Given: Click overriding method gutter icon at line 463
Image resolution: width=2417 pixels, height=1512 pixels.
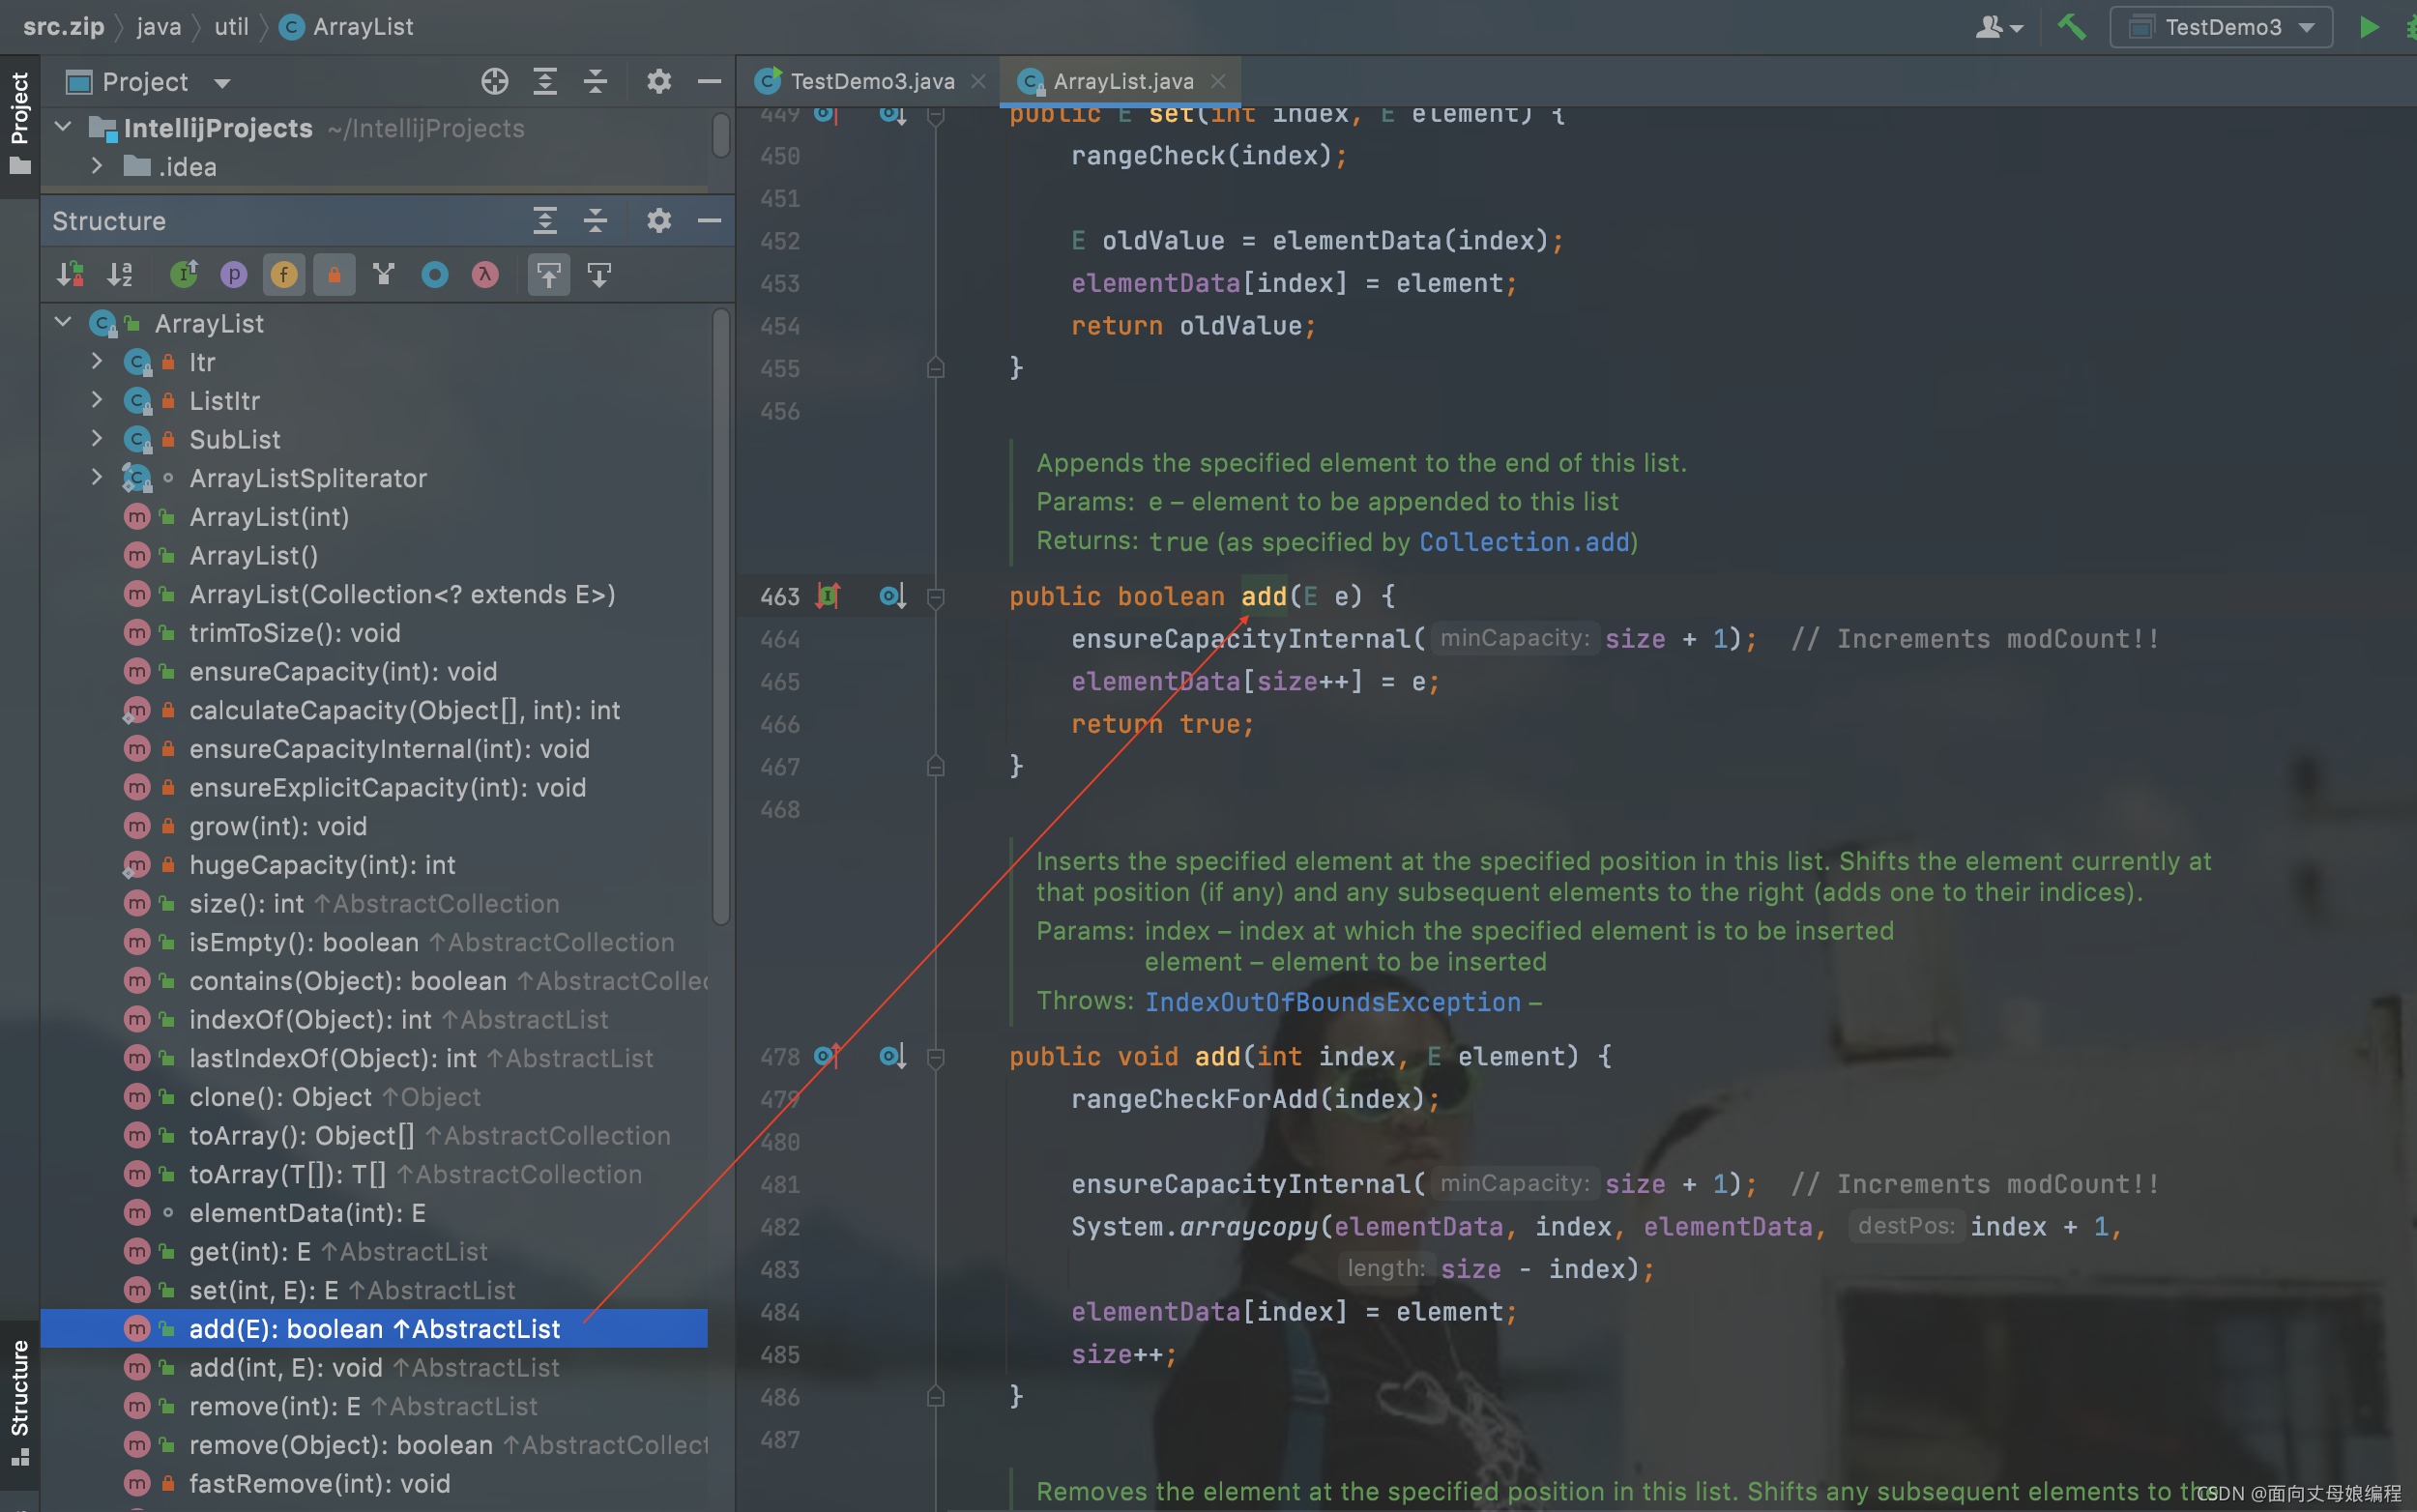Looking at the screenshot, I should pyautogui.click(x=828, y=596).
